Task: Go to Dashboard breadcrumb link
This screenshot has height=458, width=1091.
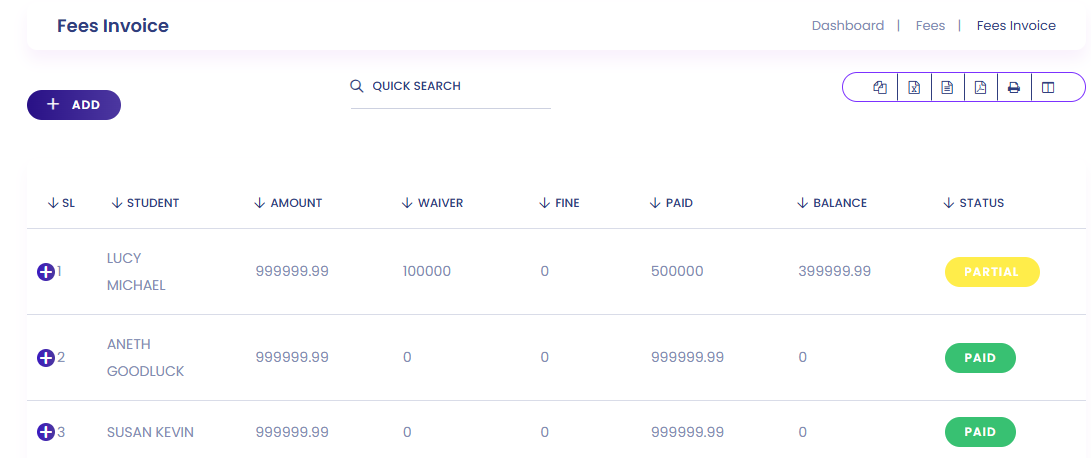Action: coord(847,26)
